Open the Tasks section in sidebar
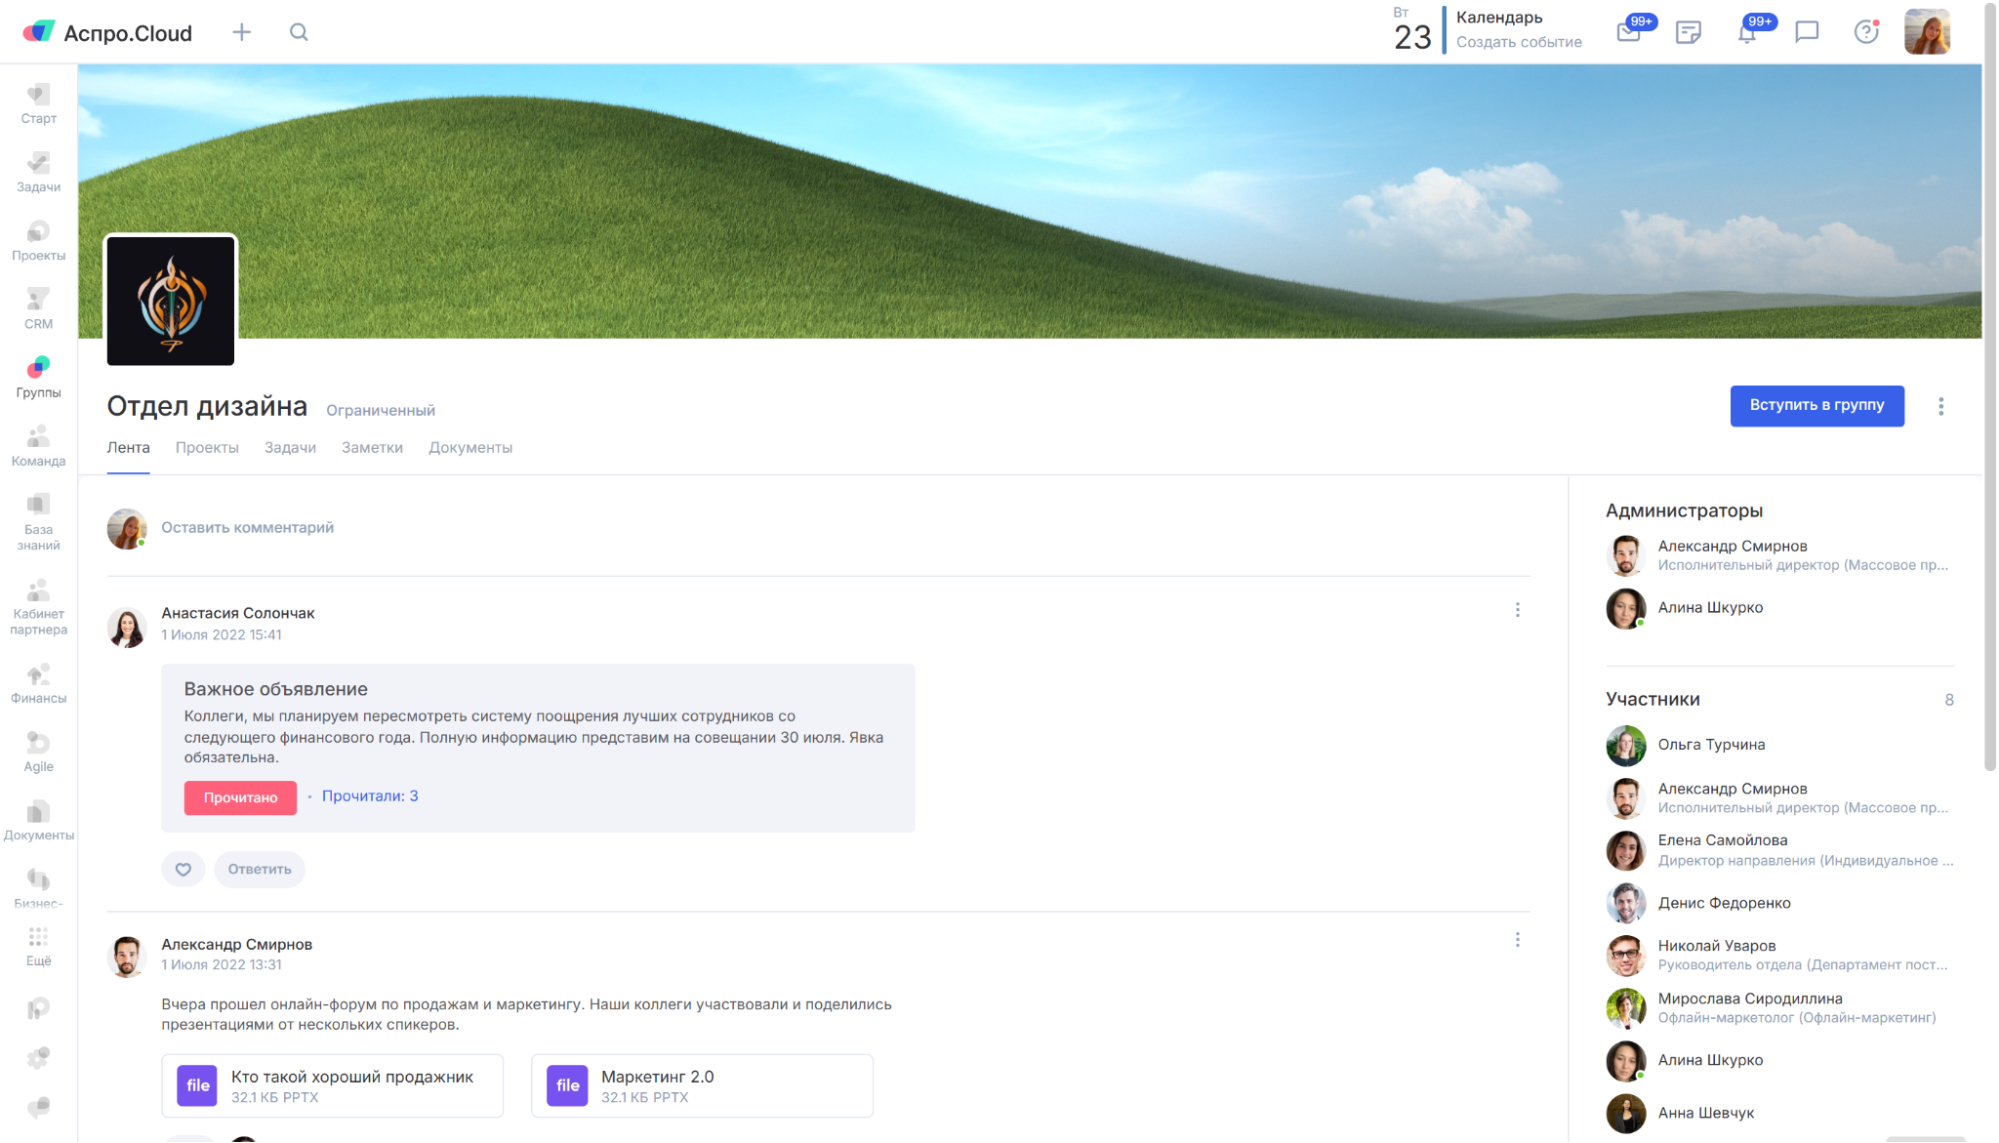 click(x=38, y=172)
